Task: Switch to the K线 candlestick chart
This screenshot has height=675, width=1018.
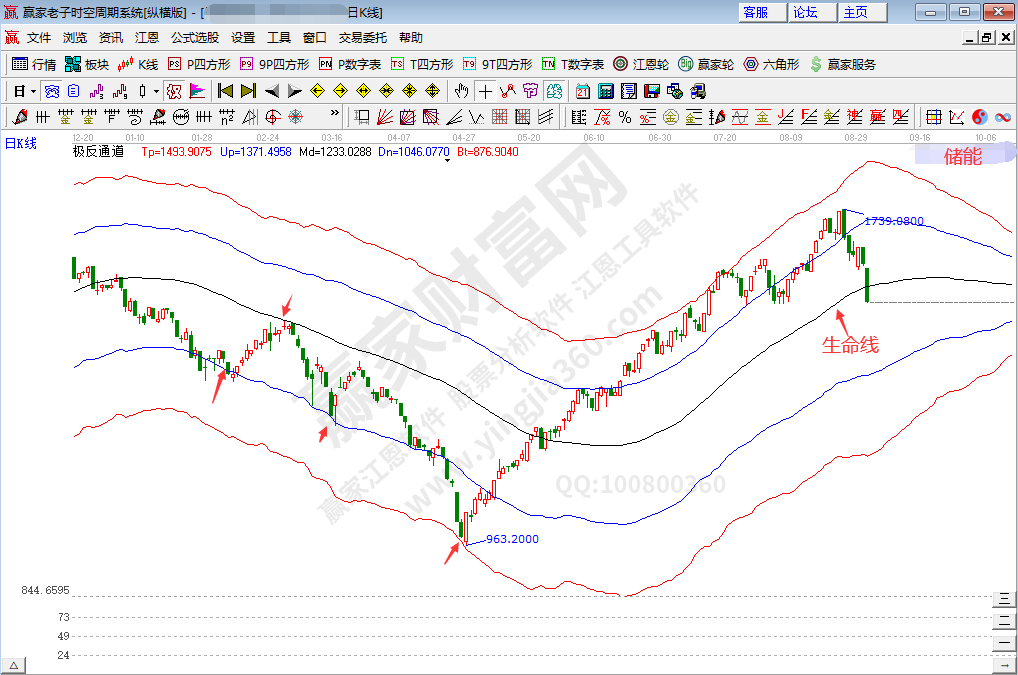Action: (x=138, y=64)
